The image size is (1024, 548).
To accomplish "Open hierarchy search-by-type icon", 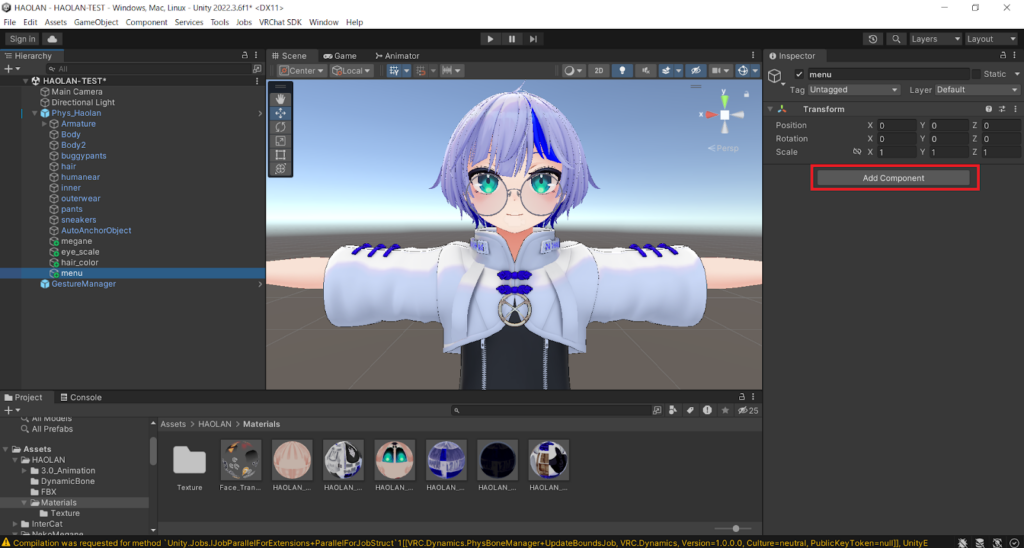I will [x=257, y=69].
